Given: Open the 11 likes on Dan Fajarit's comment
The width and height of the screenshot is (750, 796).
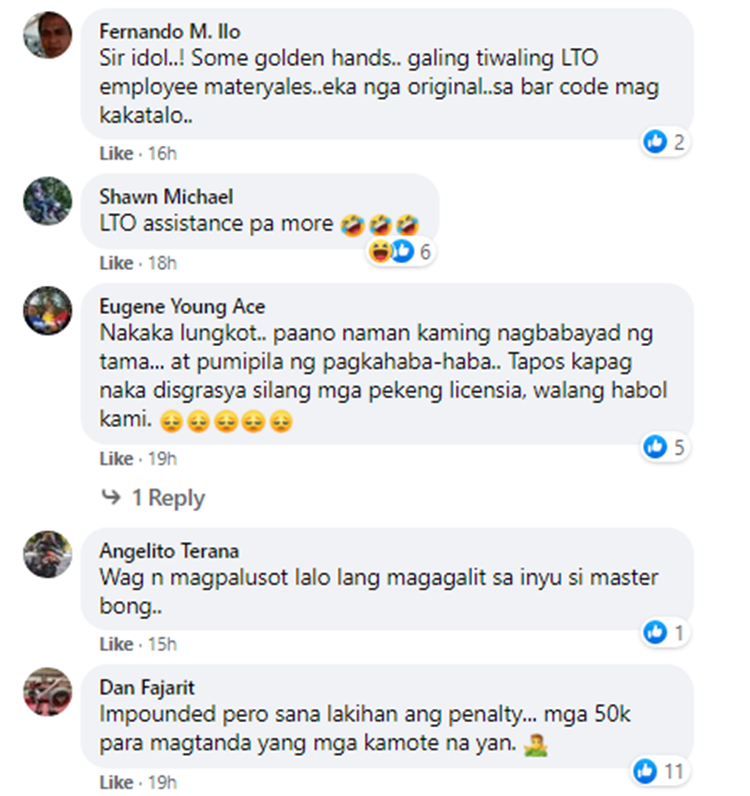Looking at the screenshot, I should point(660,772).
